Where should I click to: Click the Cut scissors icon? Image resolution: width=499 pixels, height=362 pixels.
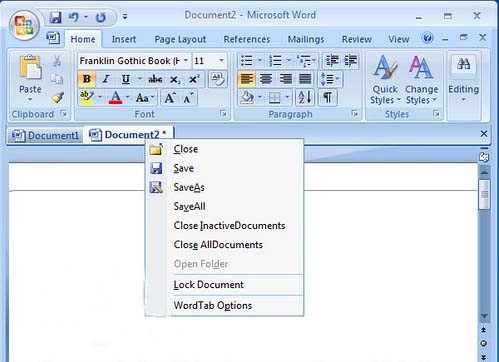pyautogui.click(x=57, y=61)
